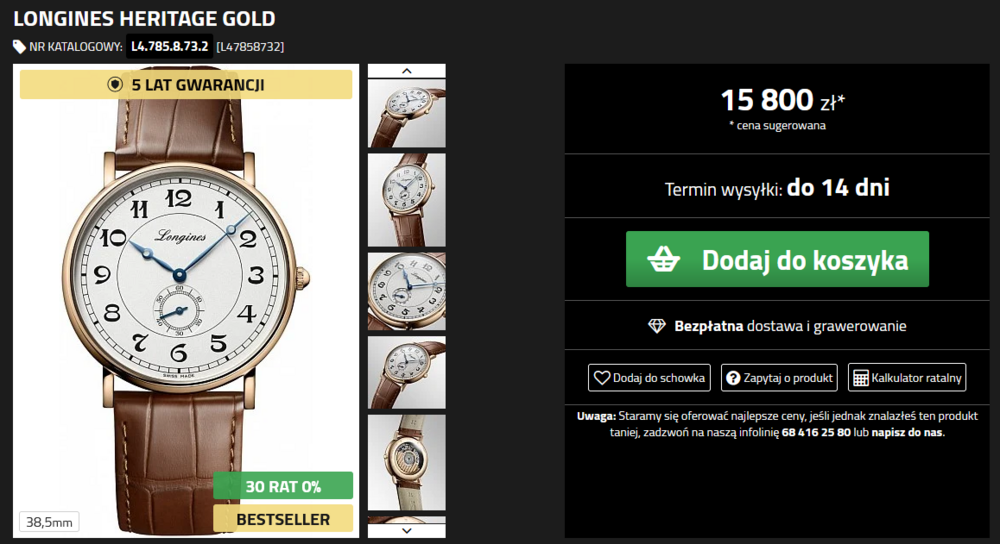The width and height of the screenshot is (1000, 544).
Task: Open the main Longines watch image
Action: [x=186, y=300]
